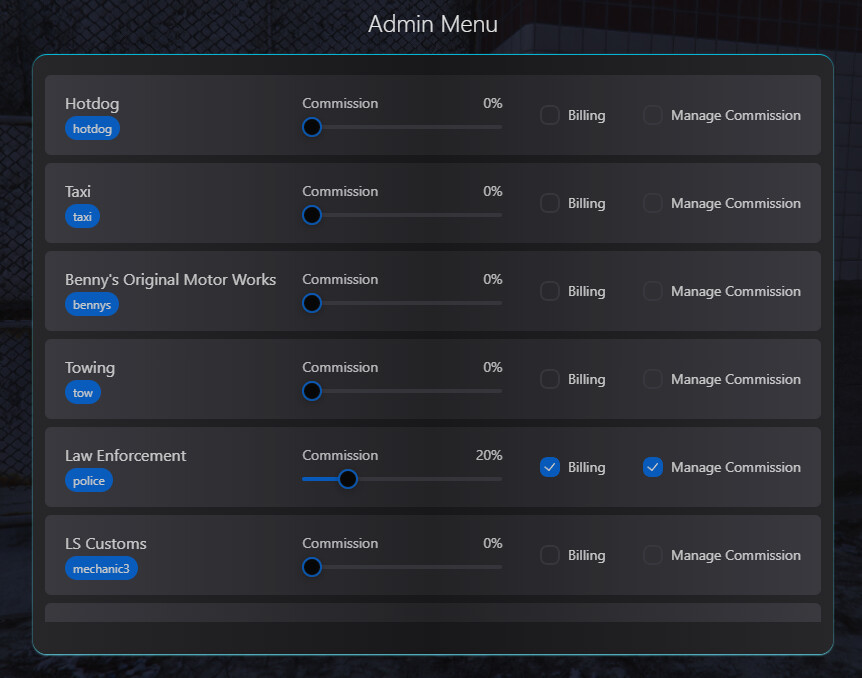
Task: Click the Towing commission slider handle
Action: 311,391
